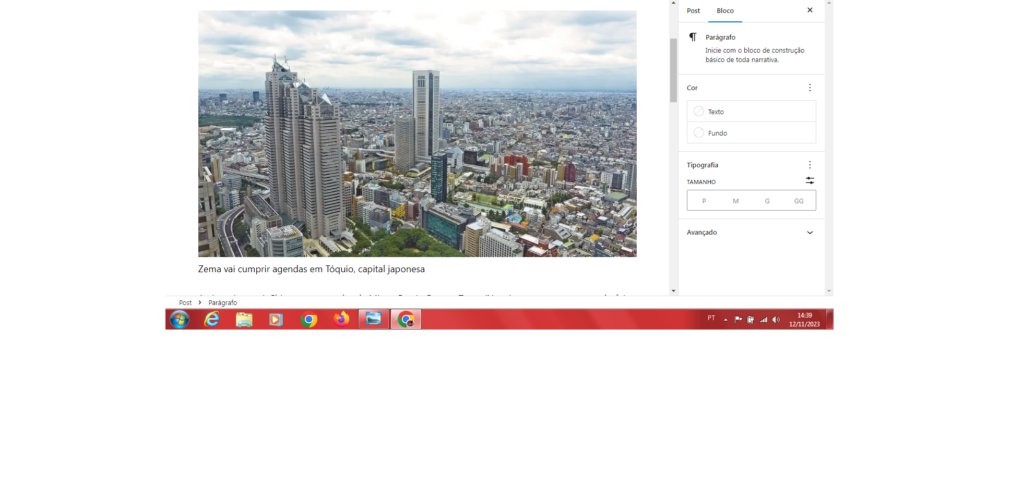Click the clock showing 14:39
The width and height of the screenshot is (1024, 487).
point(804,319)
